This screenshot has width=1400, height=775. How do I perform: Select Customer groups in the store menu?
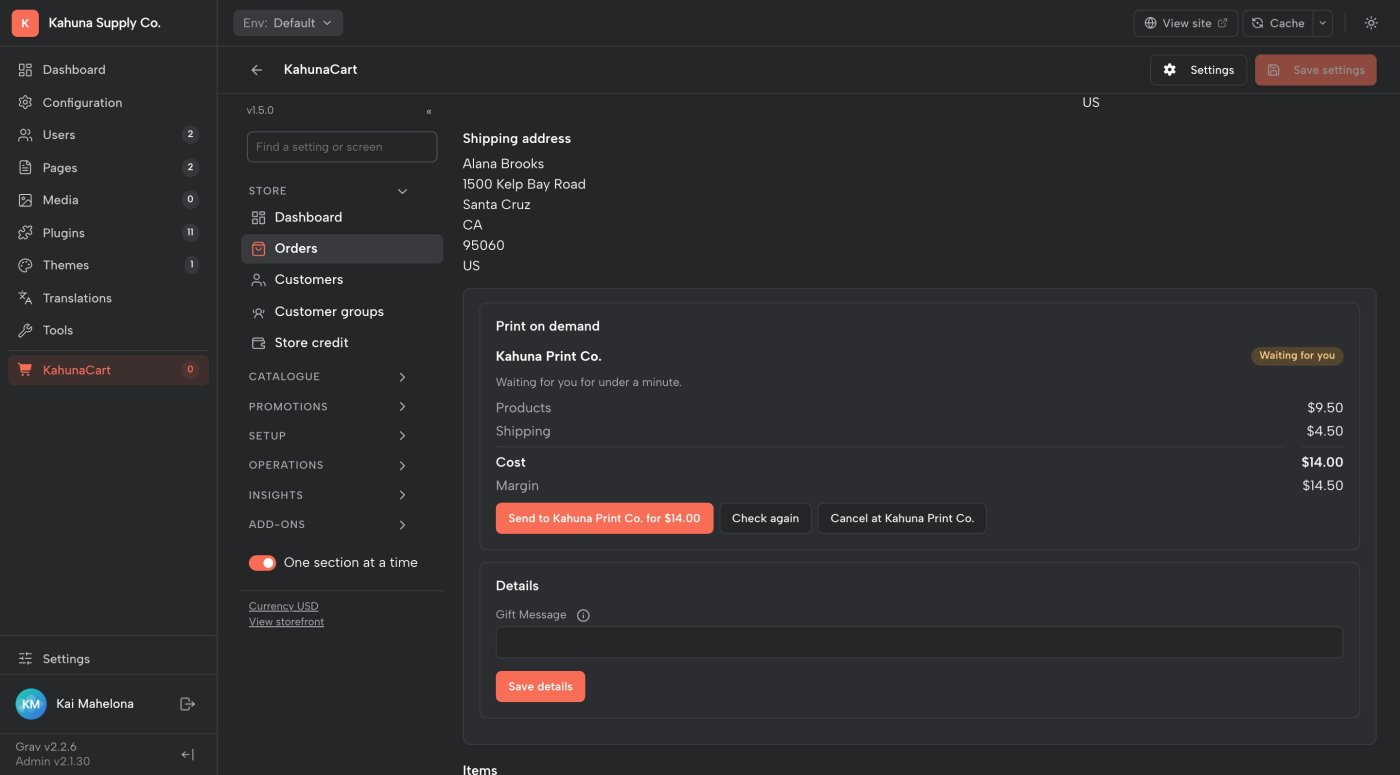342,312
